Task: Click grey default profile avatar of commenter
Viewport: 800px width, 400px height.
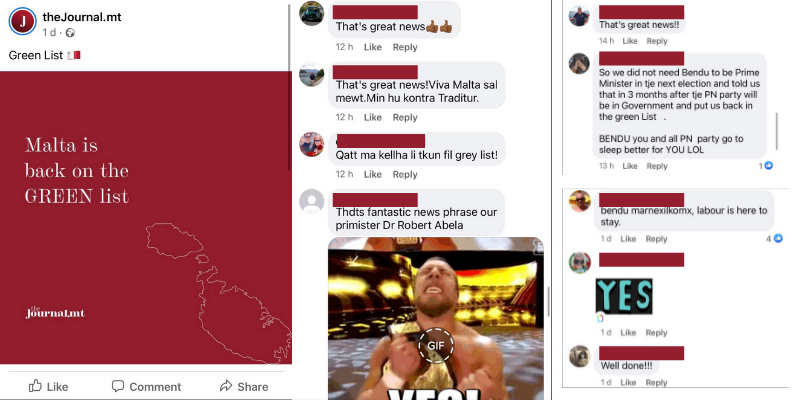Action: (x=312, y=201)
